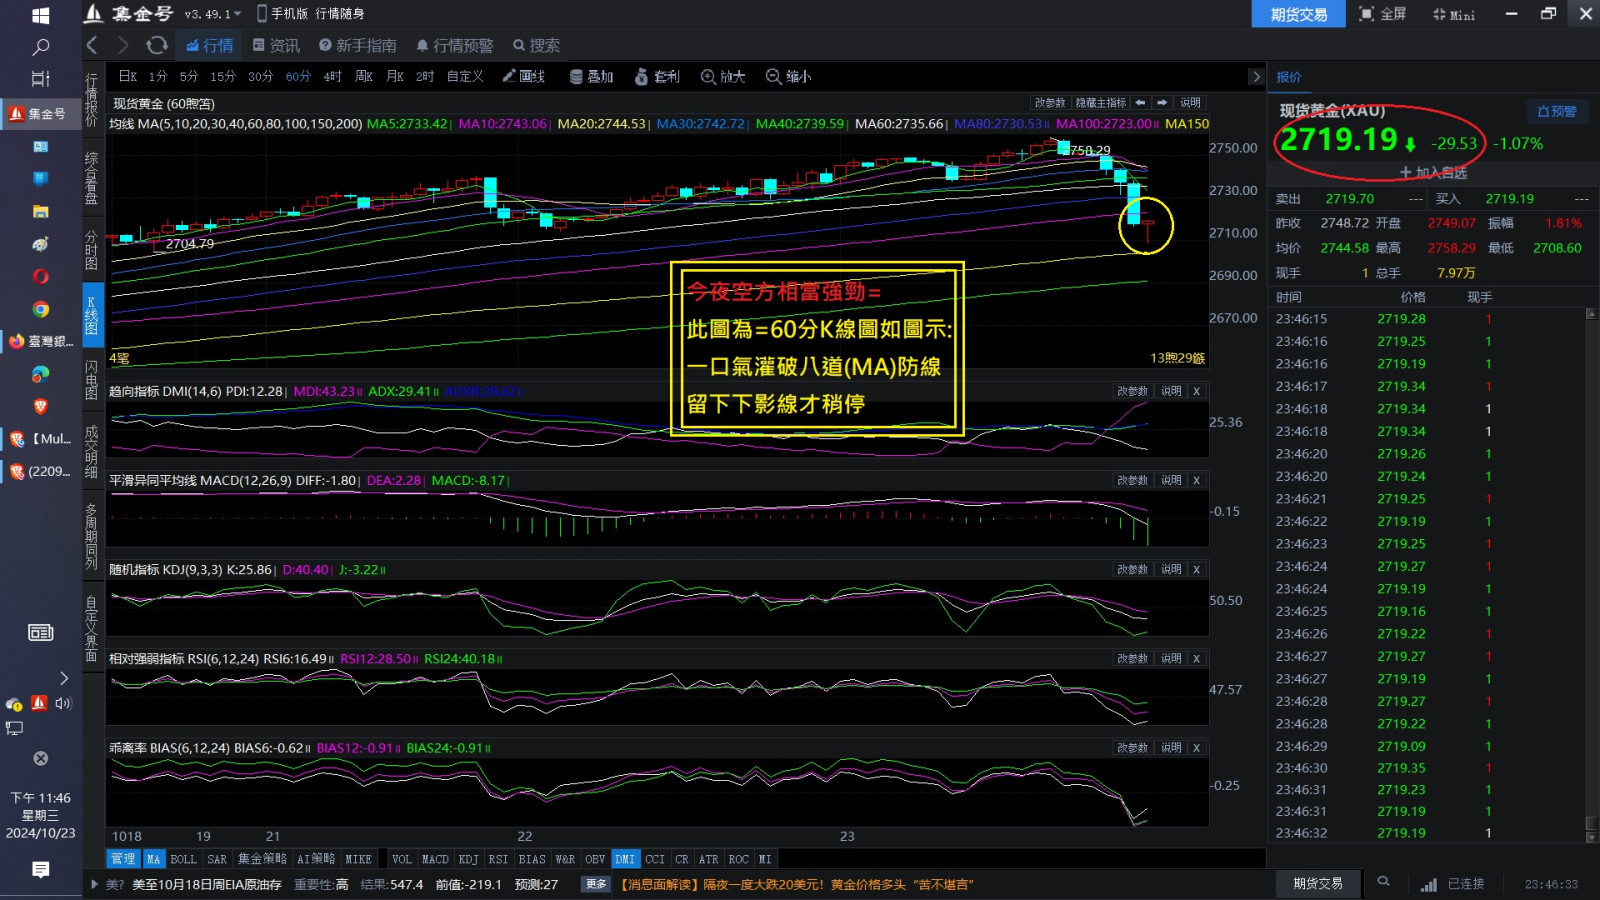Toggle 隐藏主指标 to hide main indicator
Viewport: 1600px width, 900px height.
[x=1100, y=103]
